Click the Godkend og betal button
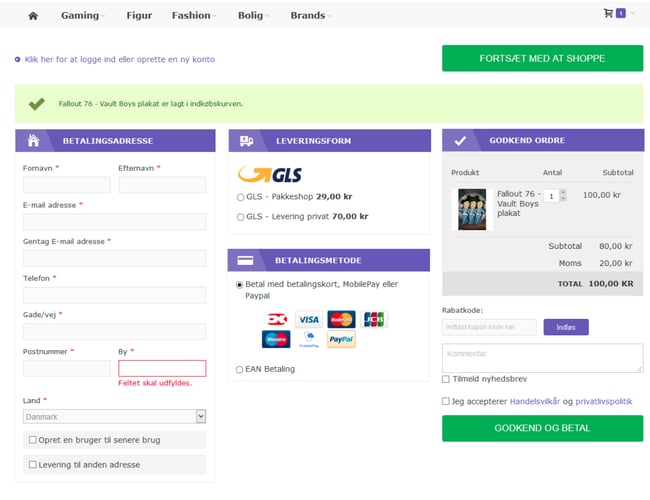The height and width of the screenshot is (500, 650). (x=542, y=428)
